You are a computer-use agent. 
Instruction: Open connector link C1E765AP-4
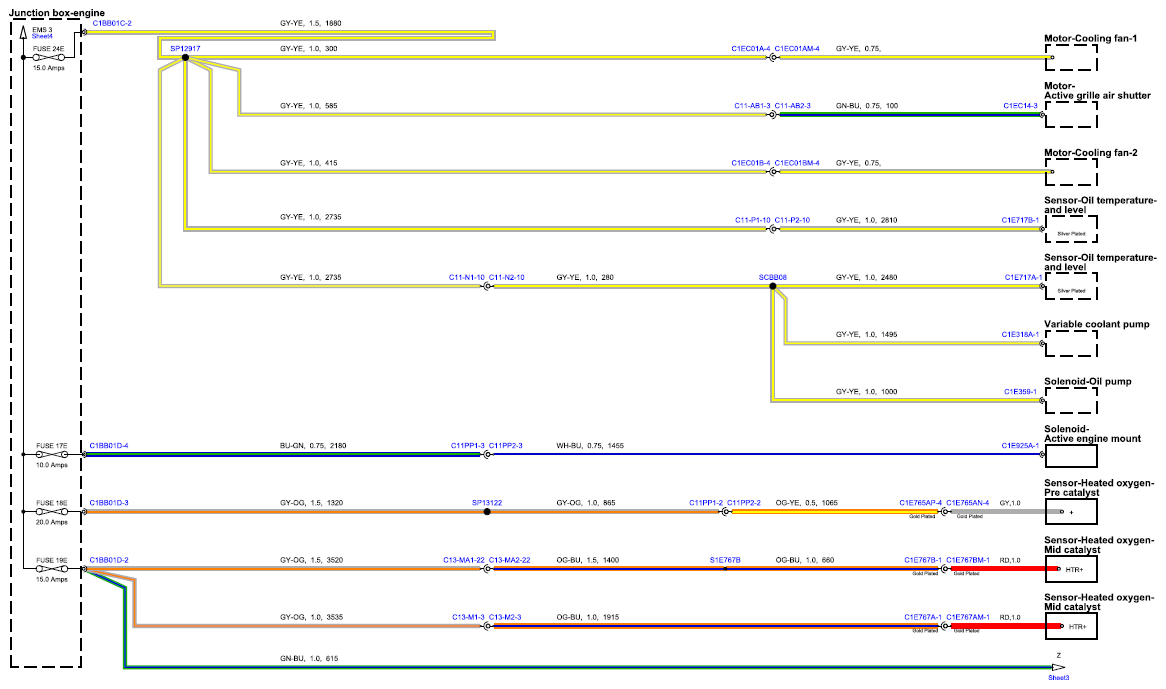pyautogui.click(x=921, y=503)
